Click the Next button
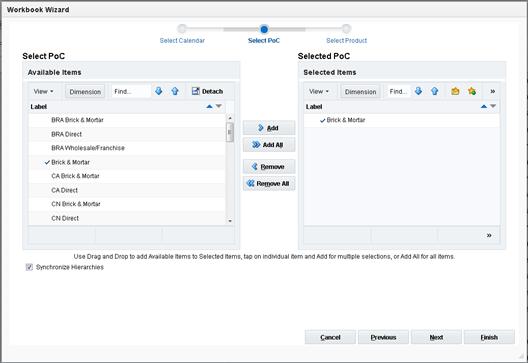528x363 pixels. (x=436, y=337)
